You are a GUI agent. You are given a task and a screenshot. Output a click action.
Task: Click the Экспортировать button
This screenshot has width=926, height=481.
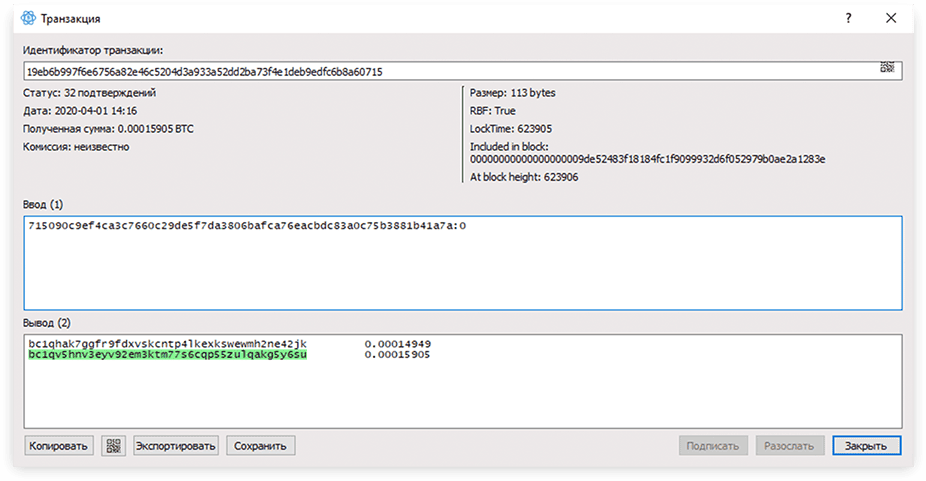176,446
